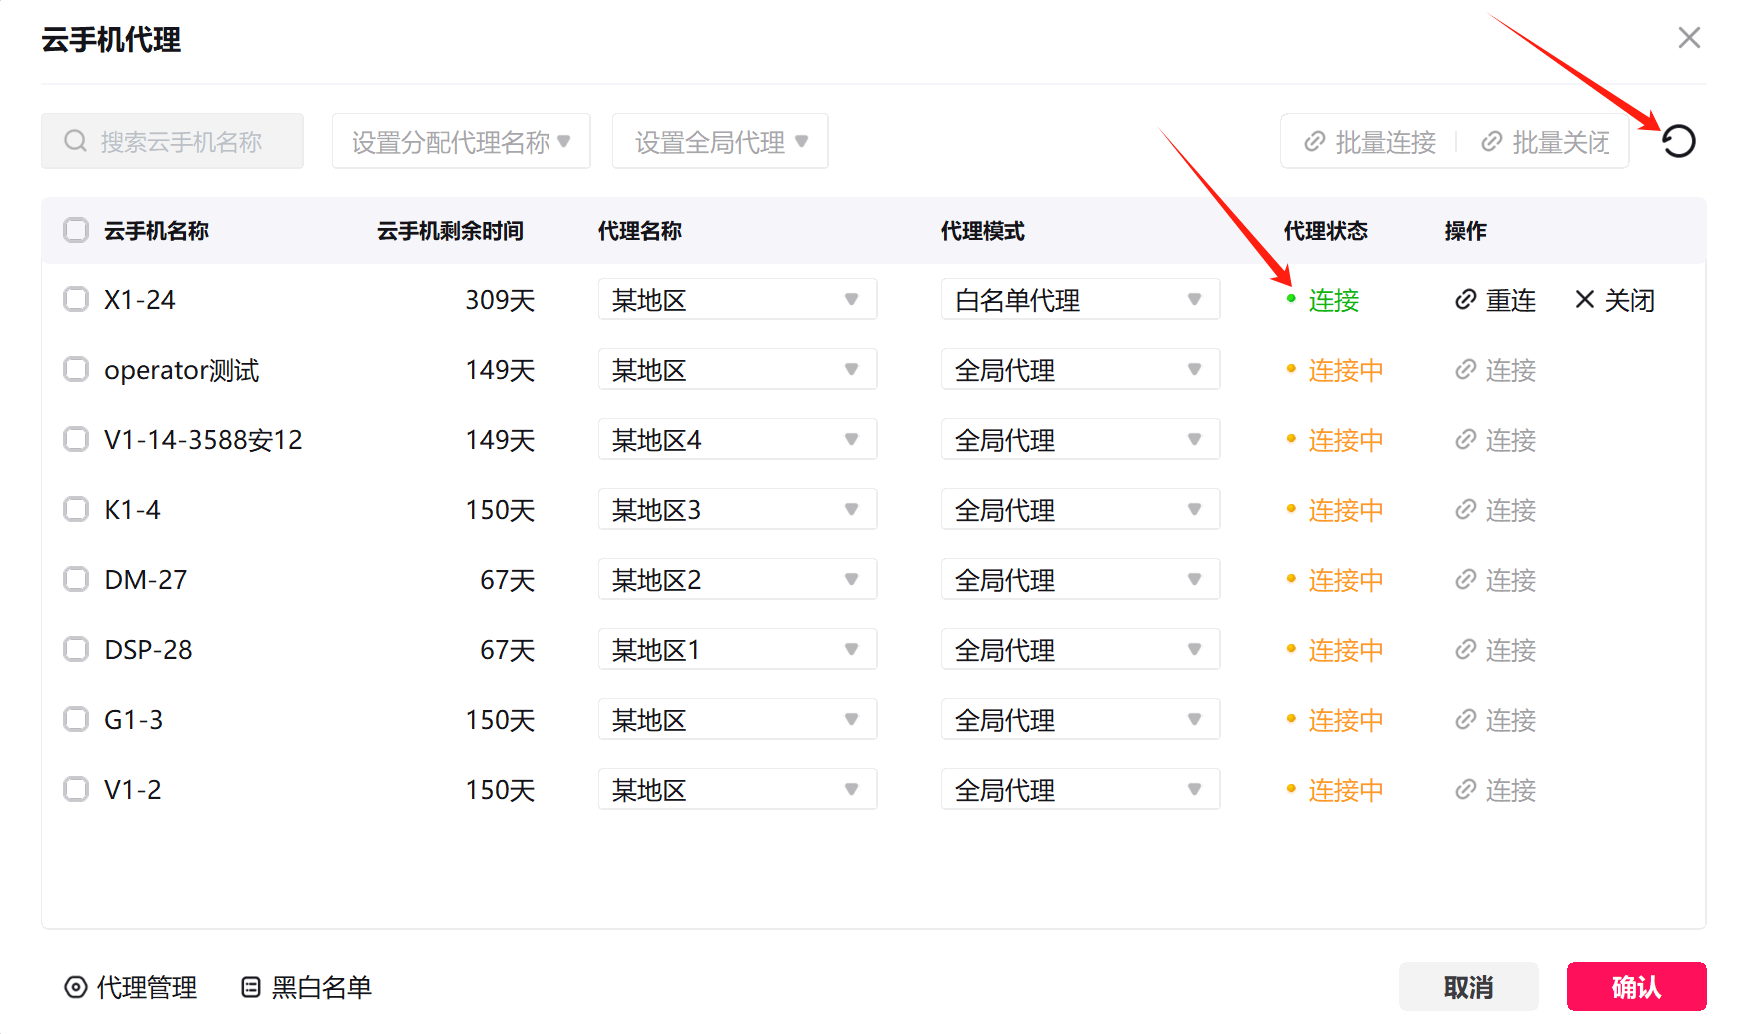1746x1034 pixels.
Task: Click the refresh icon at top right
Action: tap(1678, 141)
